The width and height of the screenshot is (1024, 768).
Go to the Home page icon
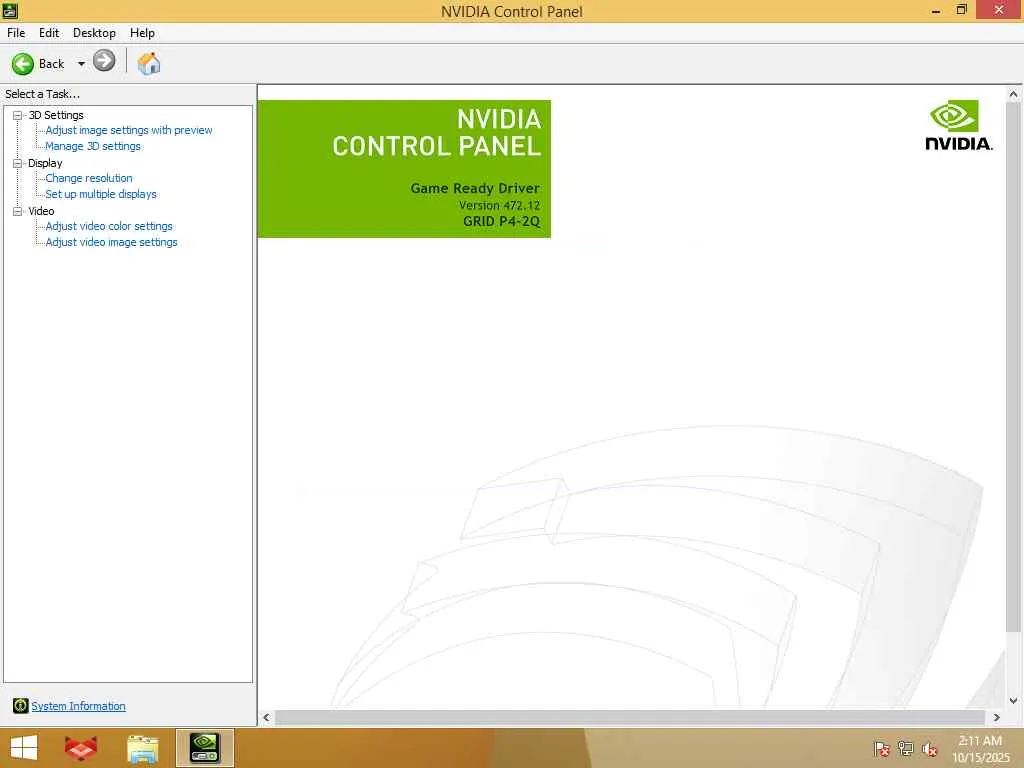coord(149,63)
